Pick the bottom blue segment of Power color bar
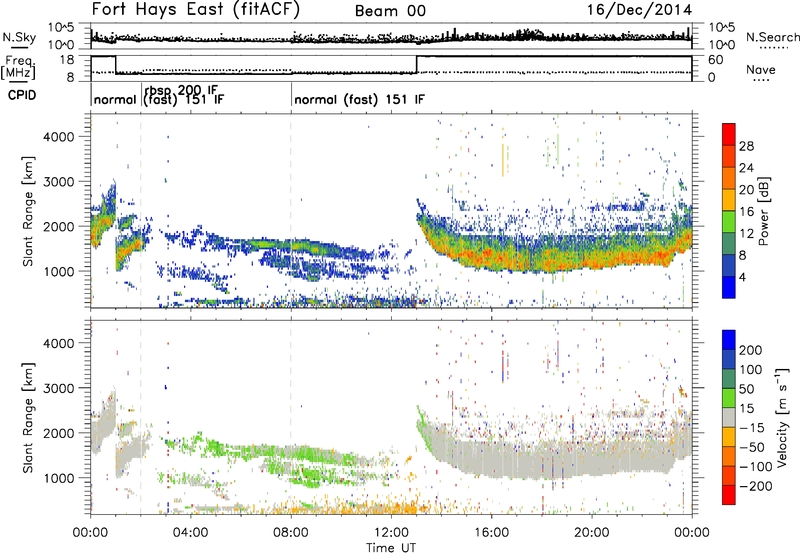Viewport: 800px width, 554px height. tap(729, 287)
